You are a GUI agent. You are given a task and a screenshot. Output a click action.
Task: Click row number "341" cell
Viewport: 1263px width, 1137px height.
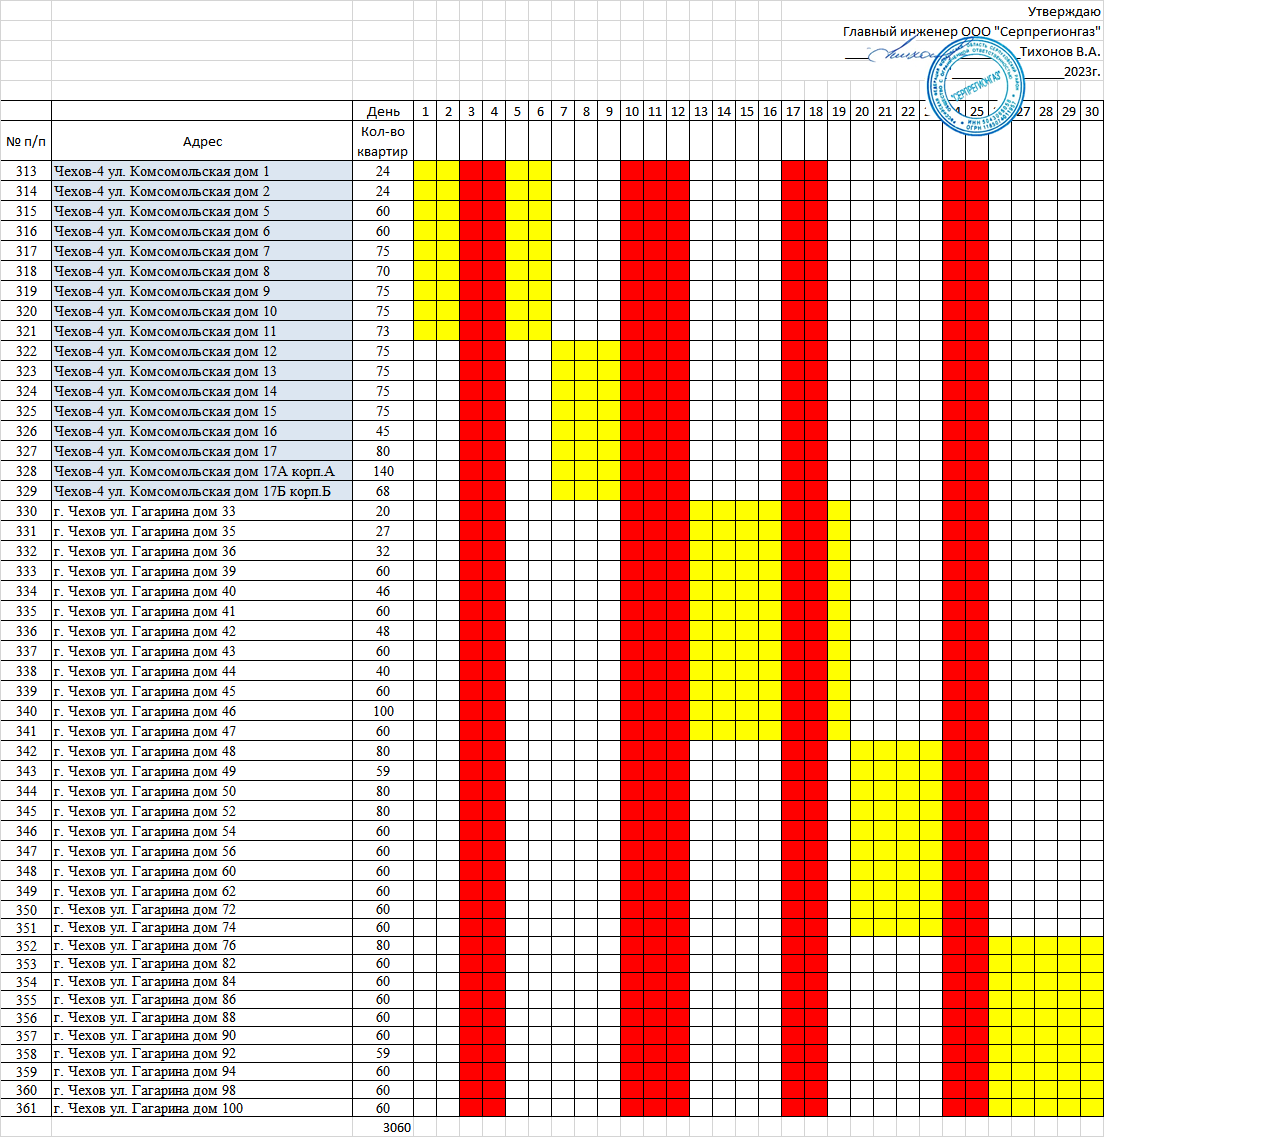[26, 731]
